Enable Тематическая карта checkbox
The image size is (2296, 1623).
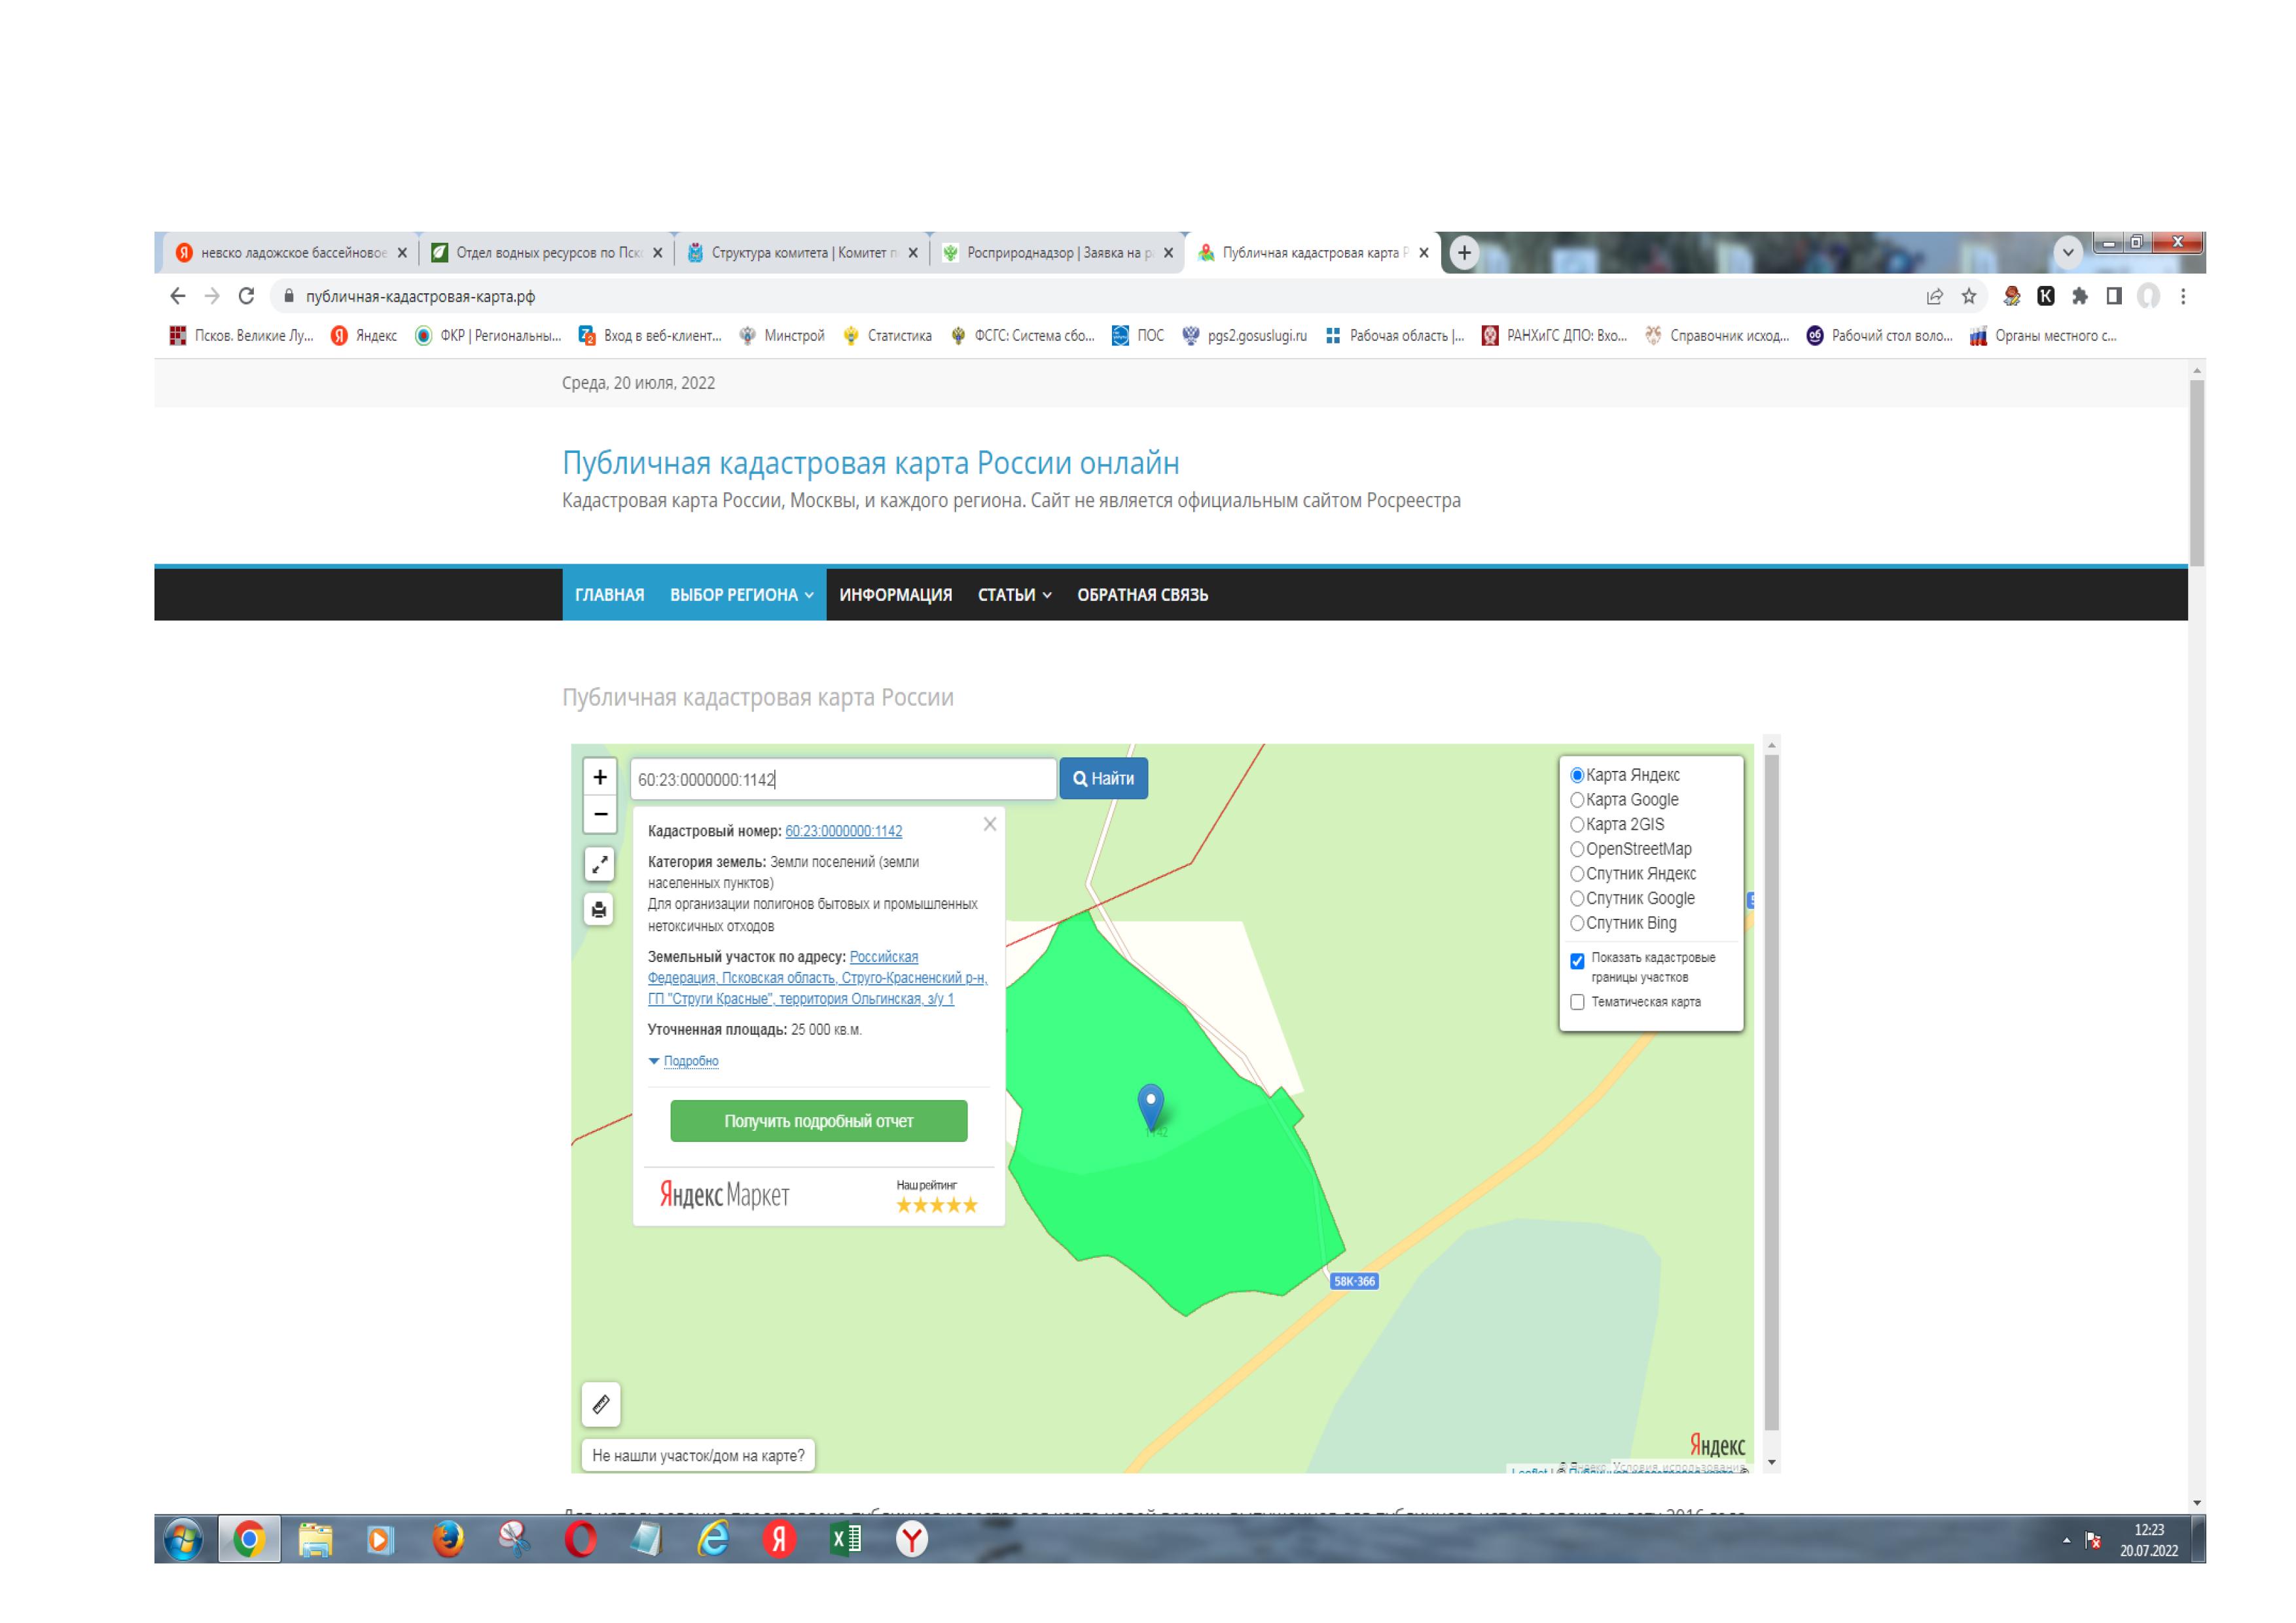[1577, 1003]
